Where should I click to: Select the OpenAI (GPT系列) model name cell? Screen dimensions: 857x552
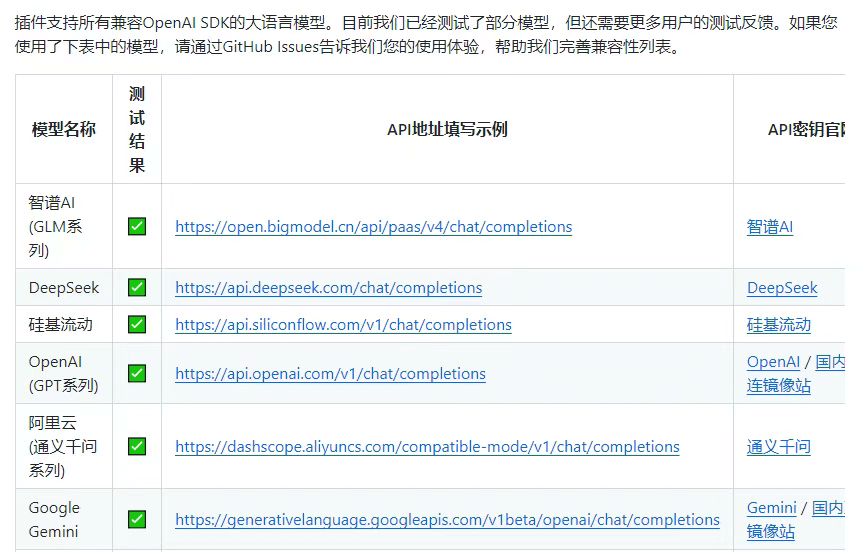64,374
